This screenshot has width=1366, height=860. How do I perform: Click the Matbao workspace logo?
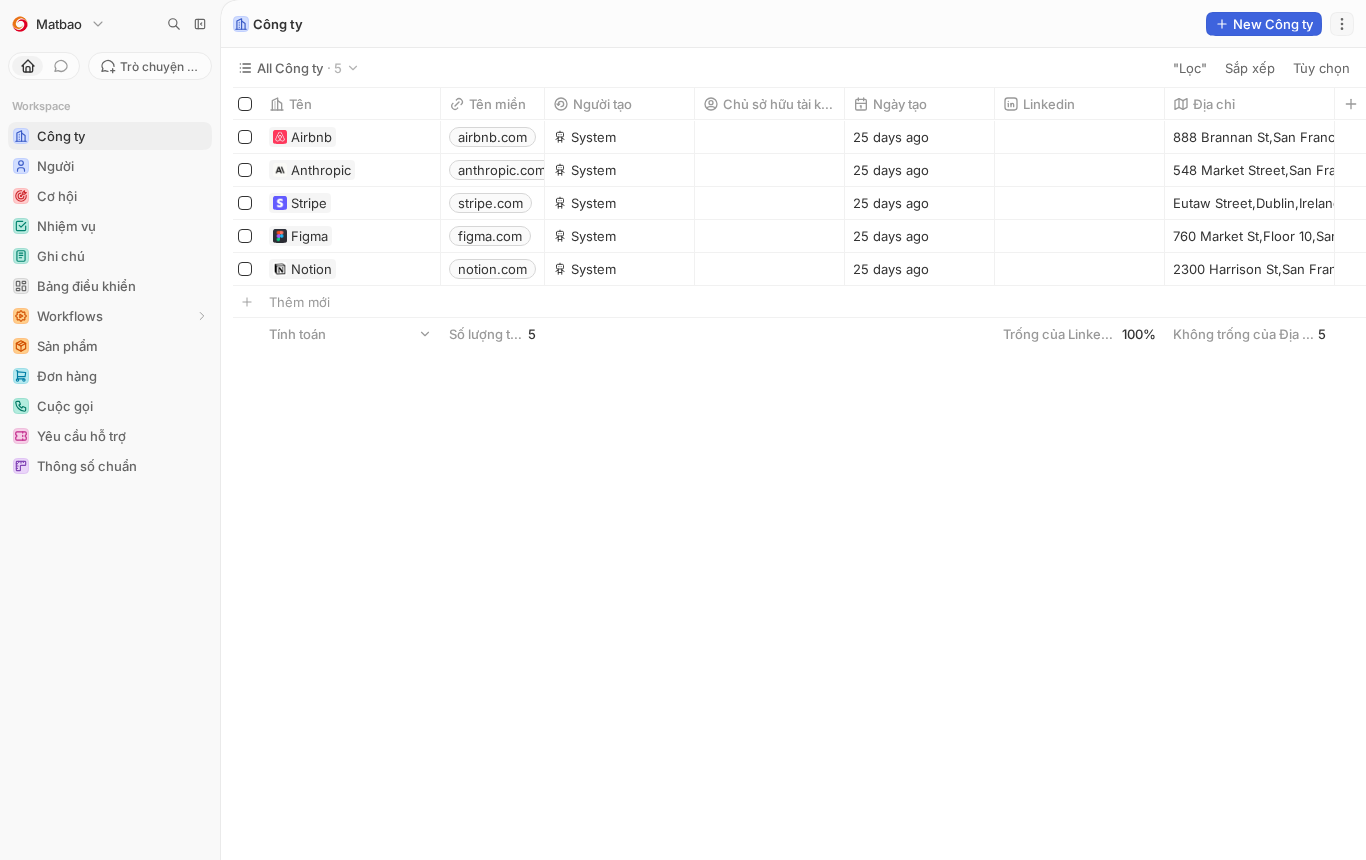20,24
